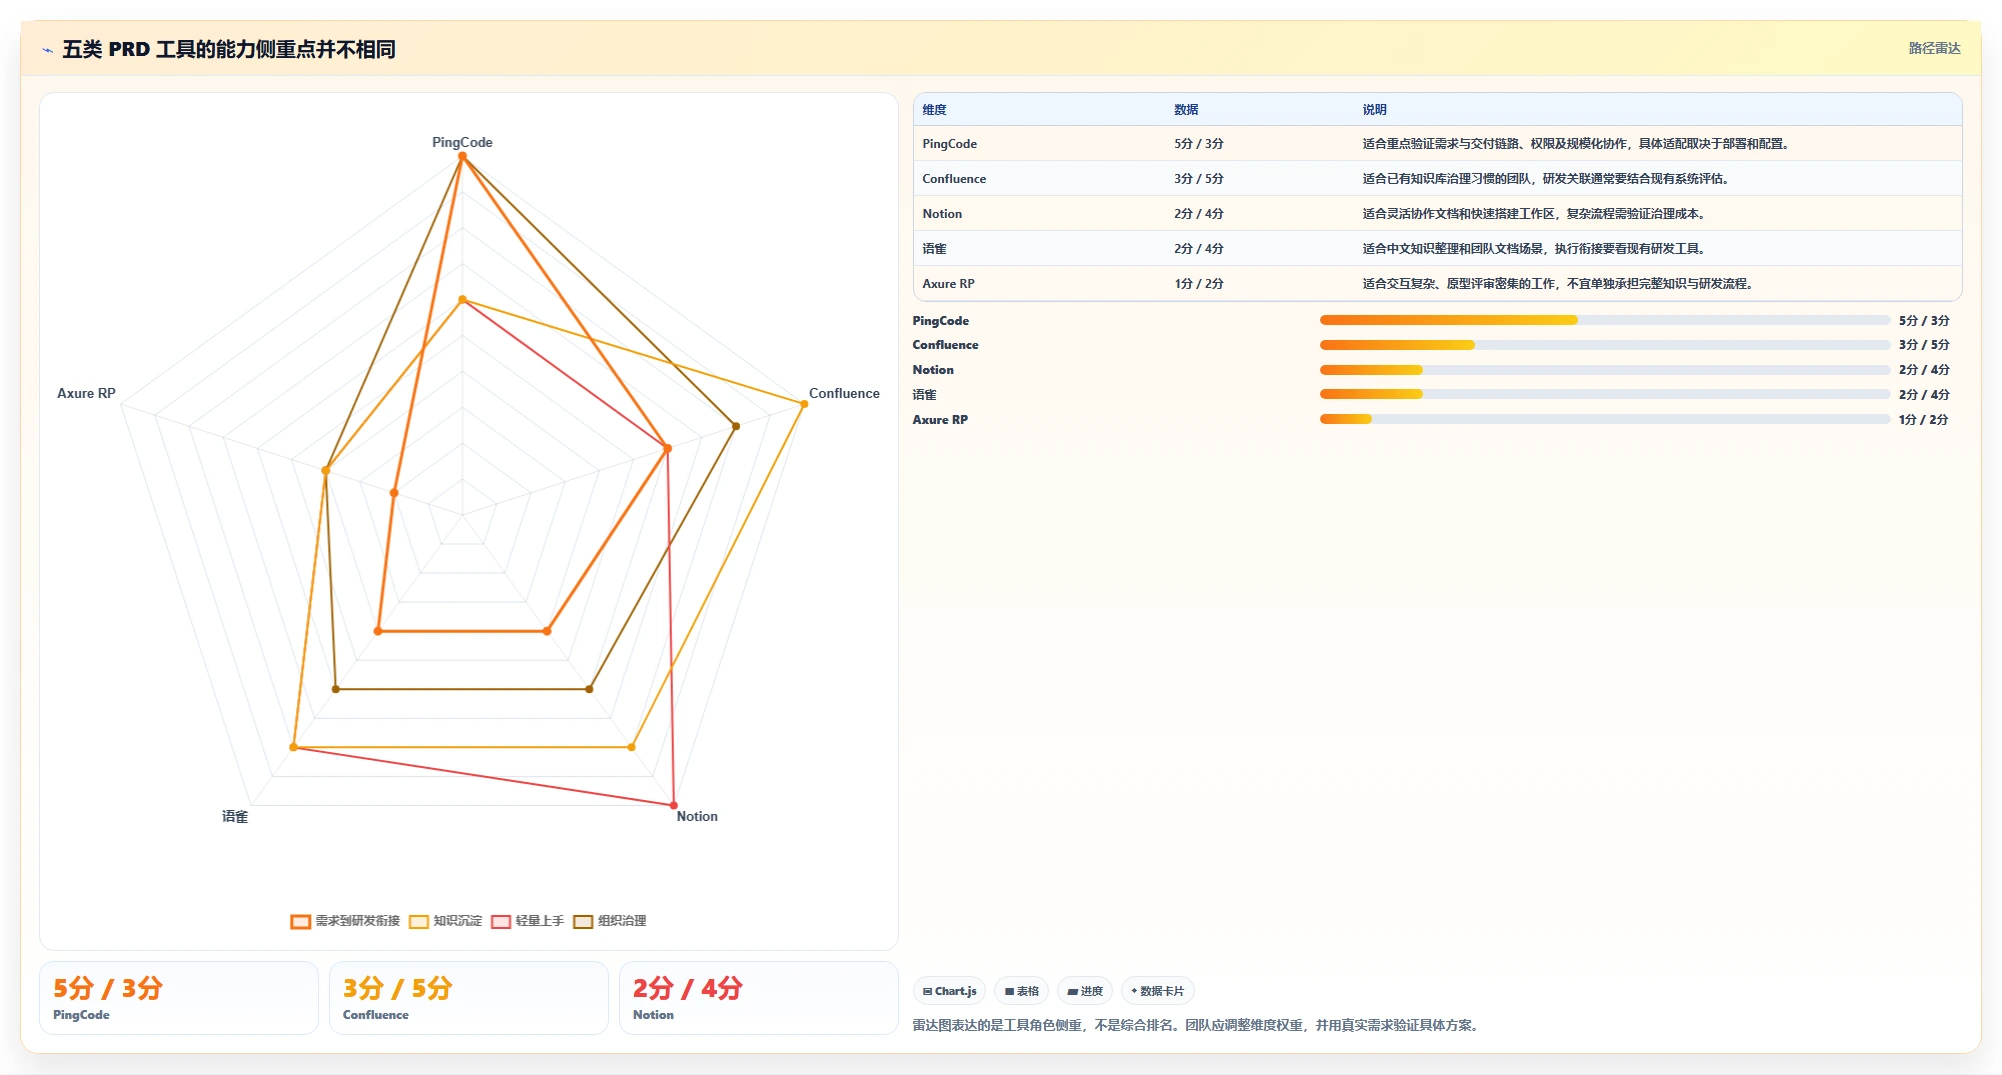Click the PingCode axis label on radar
Viewport: 2002px width, 1075px height.
[462, 142]
